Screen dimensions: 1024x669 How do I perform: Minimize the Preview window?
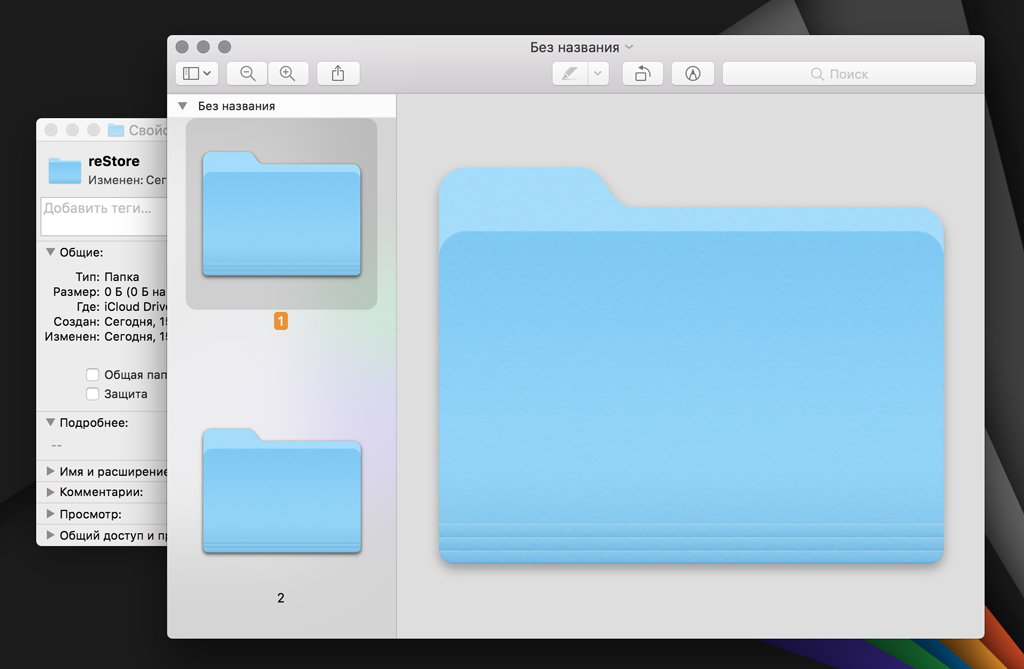coord(203,47)
